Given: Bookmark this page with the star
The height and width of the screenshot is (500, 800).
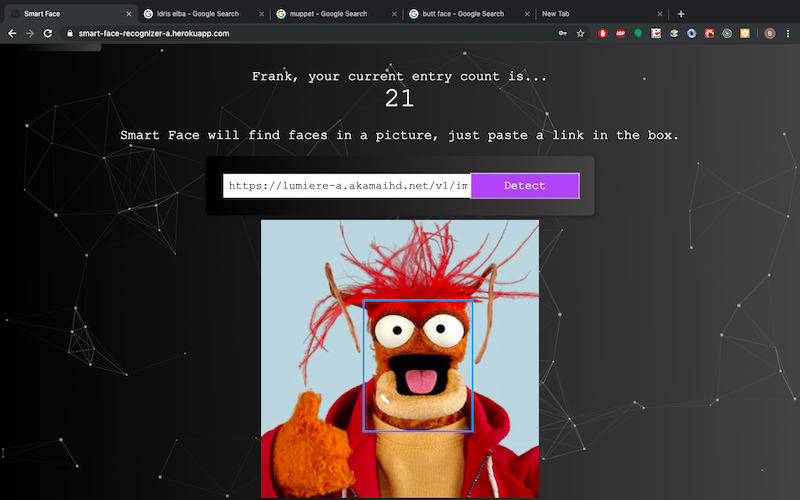Looking at the screenshot, I should click(580, 34).
